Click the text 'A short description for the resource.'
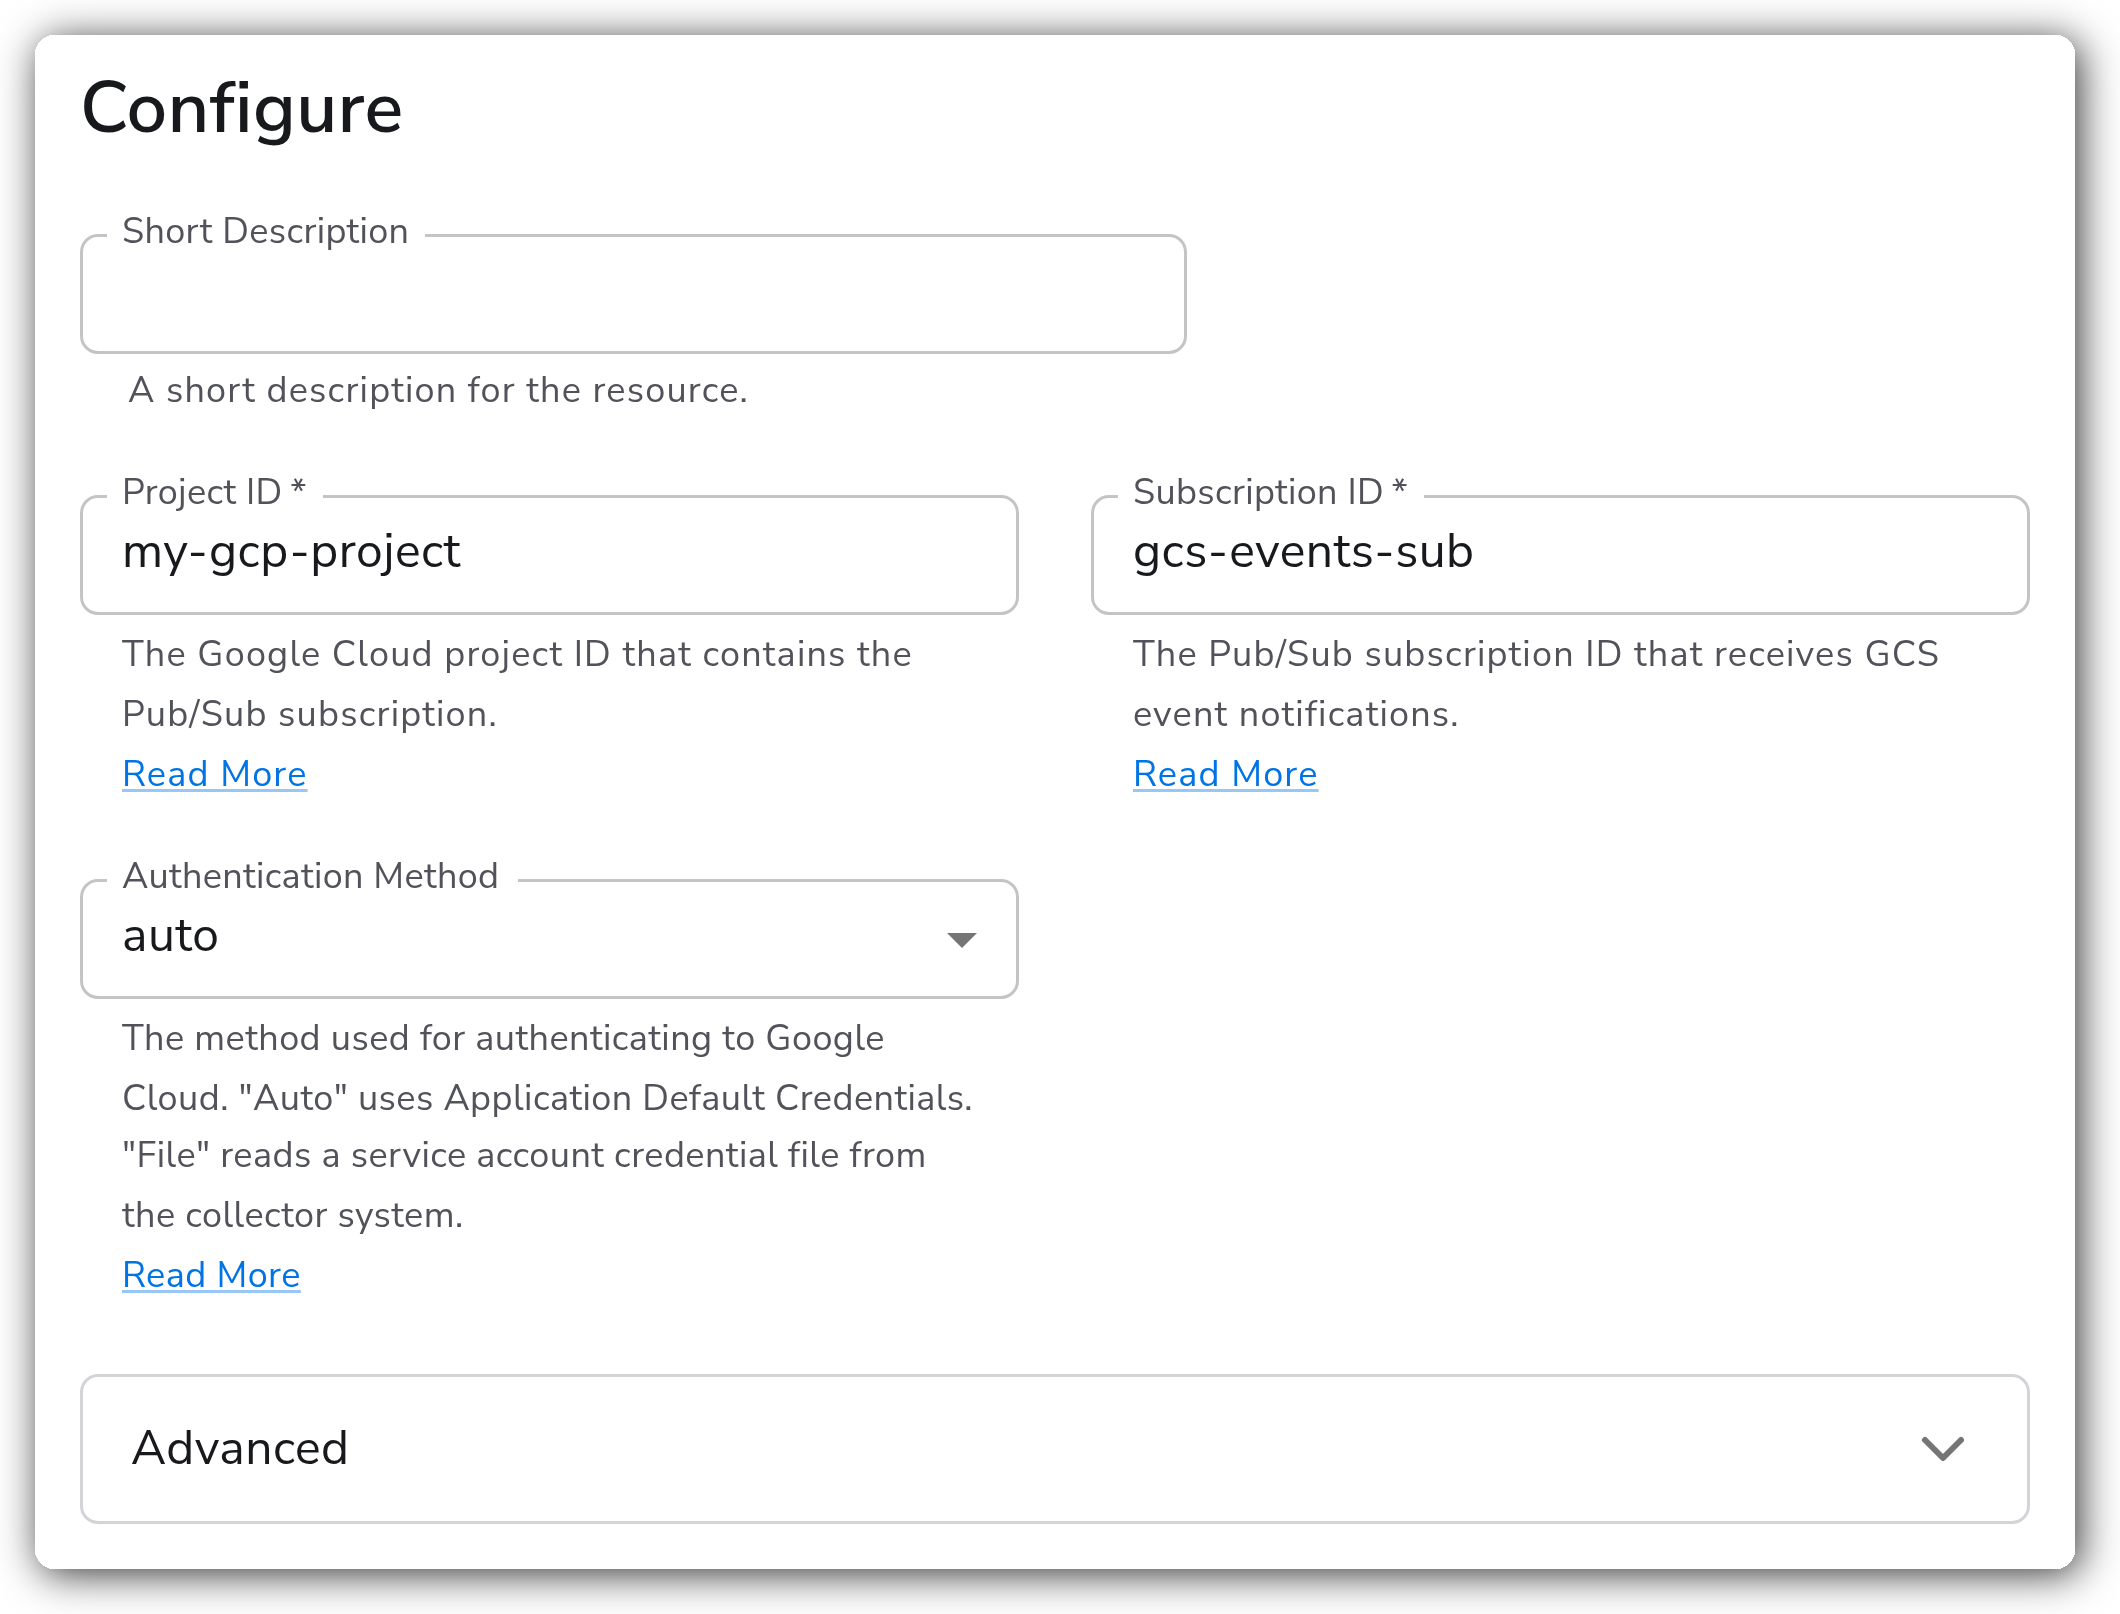 438,390
